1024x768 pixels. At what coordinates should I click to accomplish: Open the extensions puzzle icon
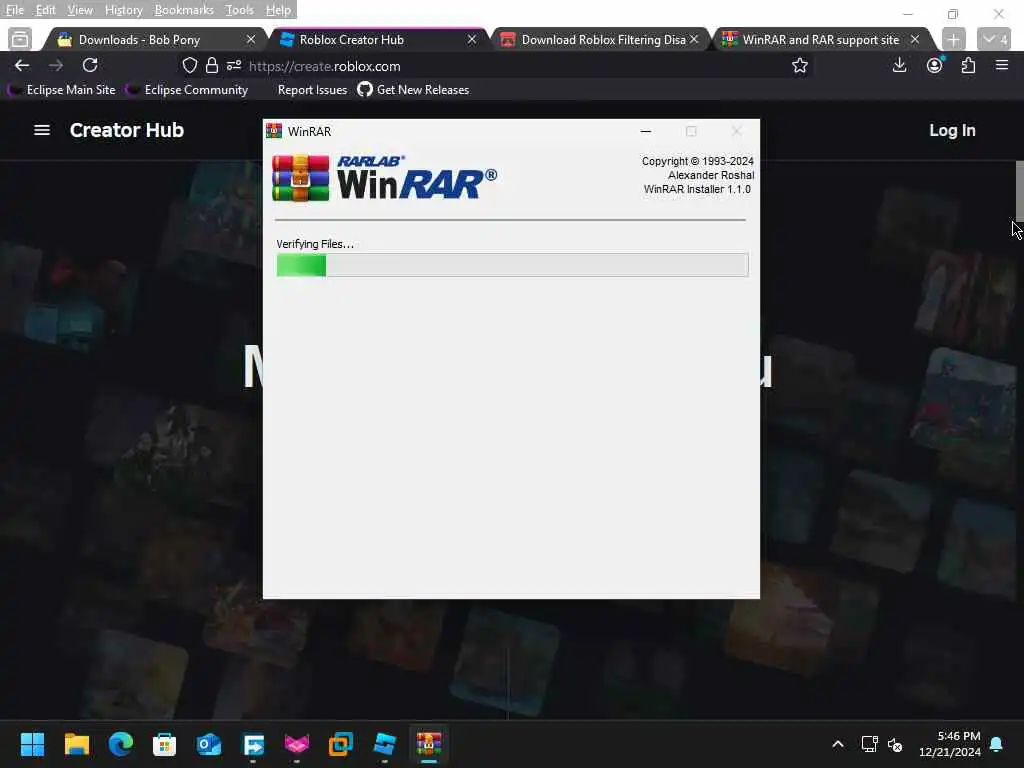pos(968,65)
